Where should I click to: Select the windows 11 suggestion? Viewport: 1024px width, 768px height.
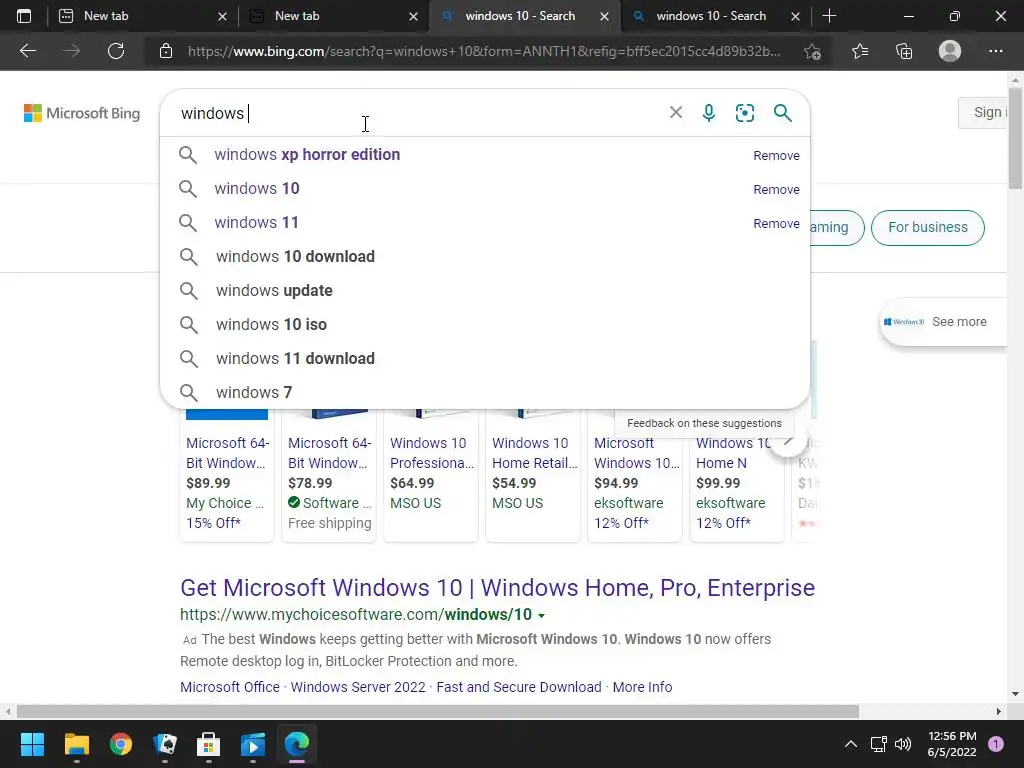pos(256,223)
